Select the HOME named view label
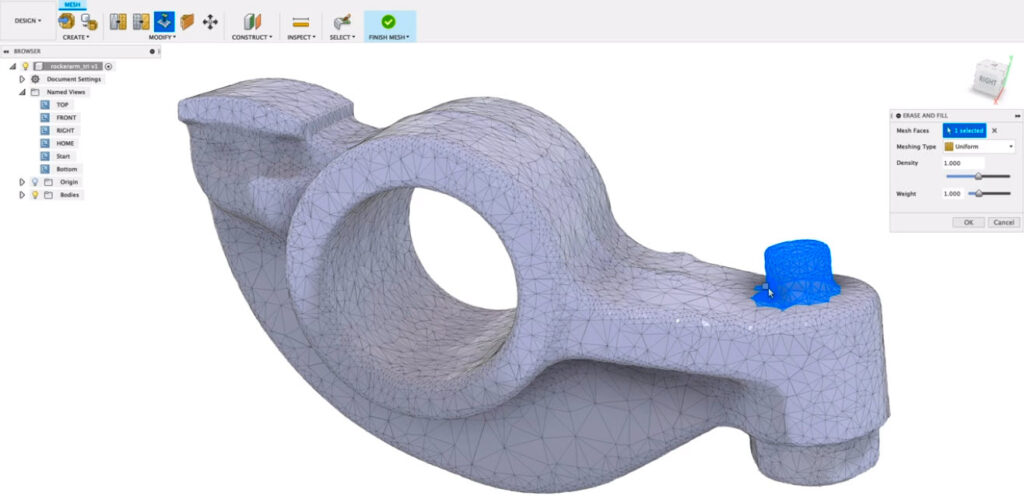 click(x=65, y=144)
